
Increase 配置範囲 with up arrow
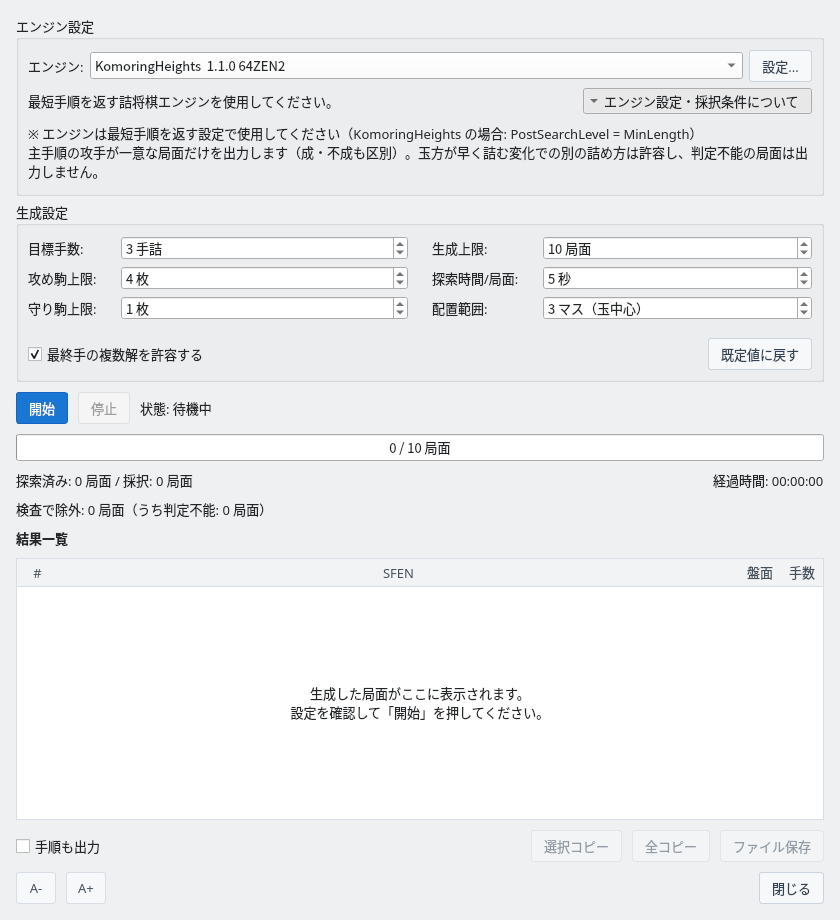point(804,303)
